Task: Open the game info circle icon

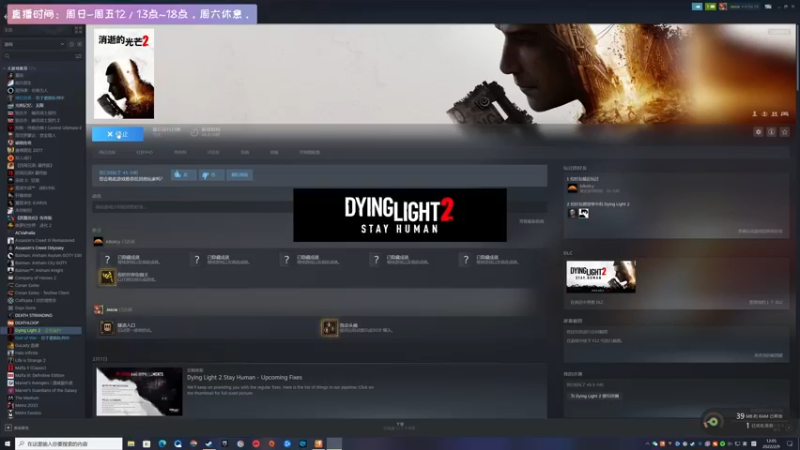Action: 771,132
